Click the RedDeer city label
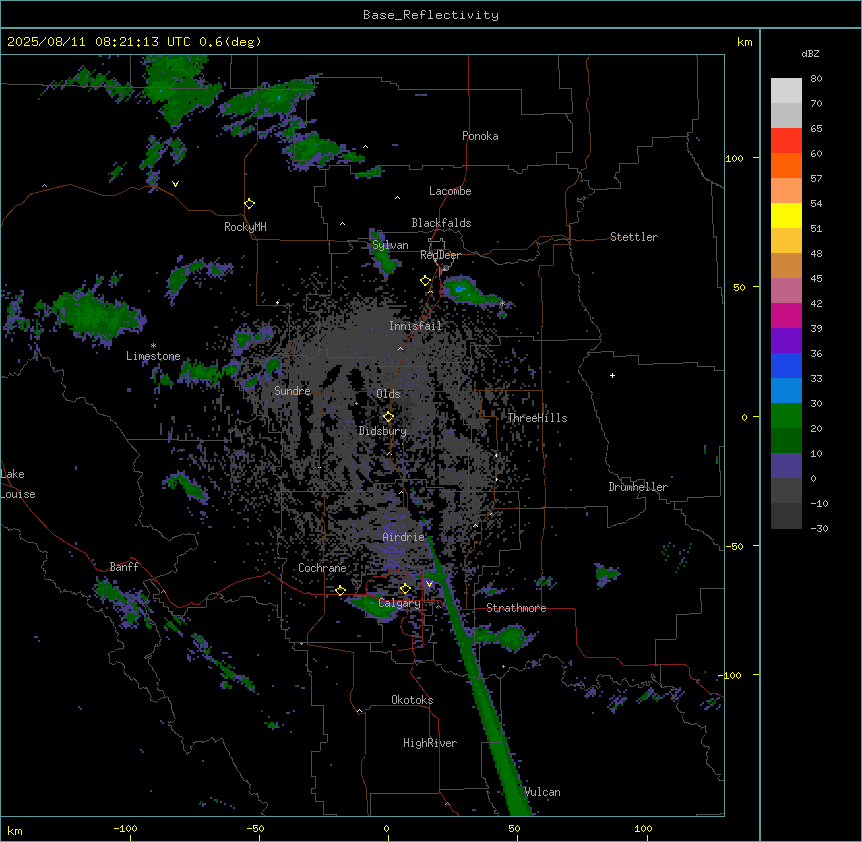The height and width of the screenshot is (842, 862). (440, 255)
